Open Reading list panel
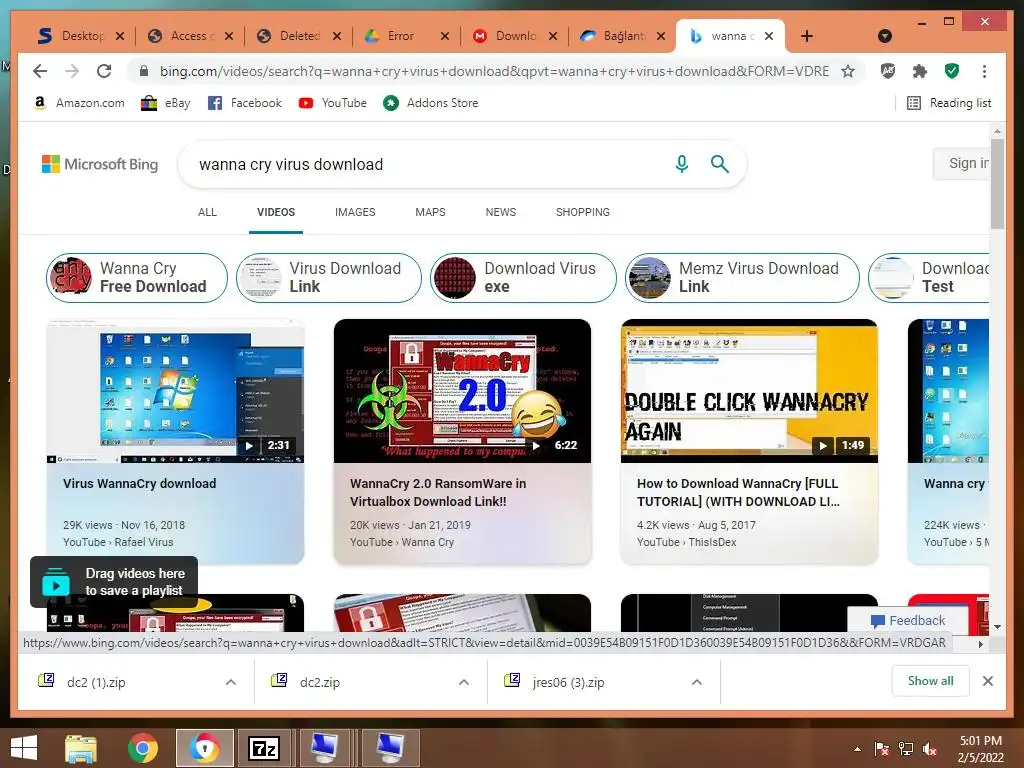 pos(950,103)
